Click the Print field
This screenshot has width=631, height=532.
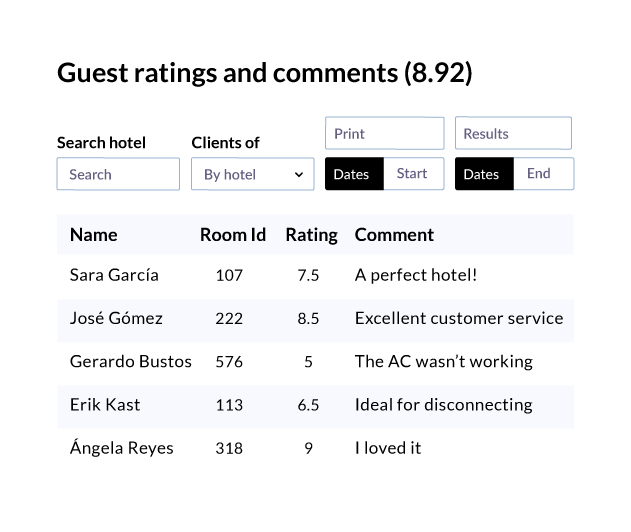point(384,133)
